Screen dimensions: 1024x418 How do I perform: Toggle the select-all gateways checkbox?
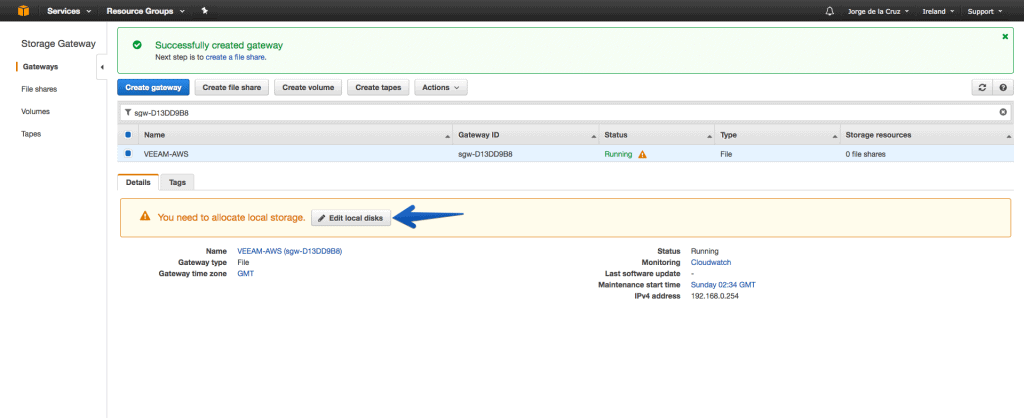[x=128, y=135]
